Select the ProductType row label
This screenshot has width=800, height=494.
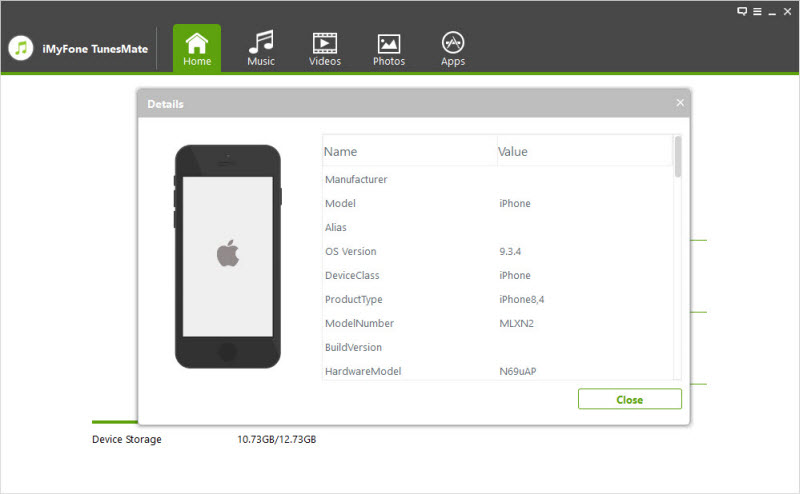[x=354, y=300]
